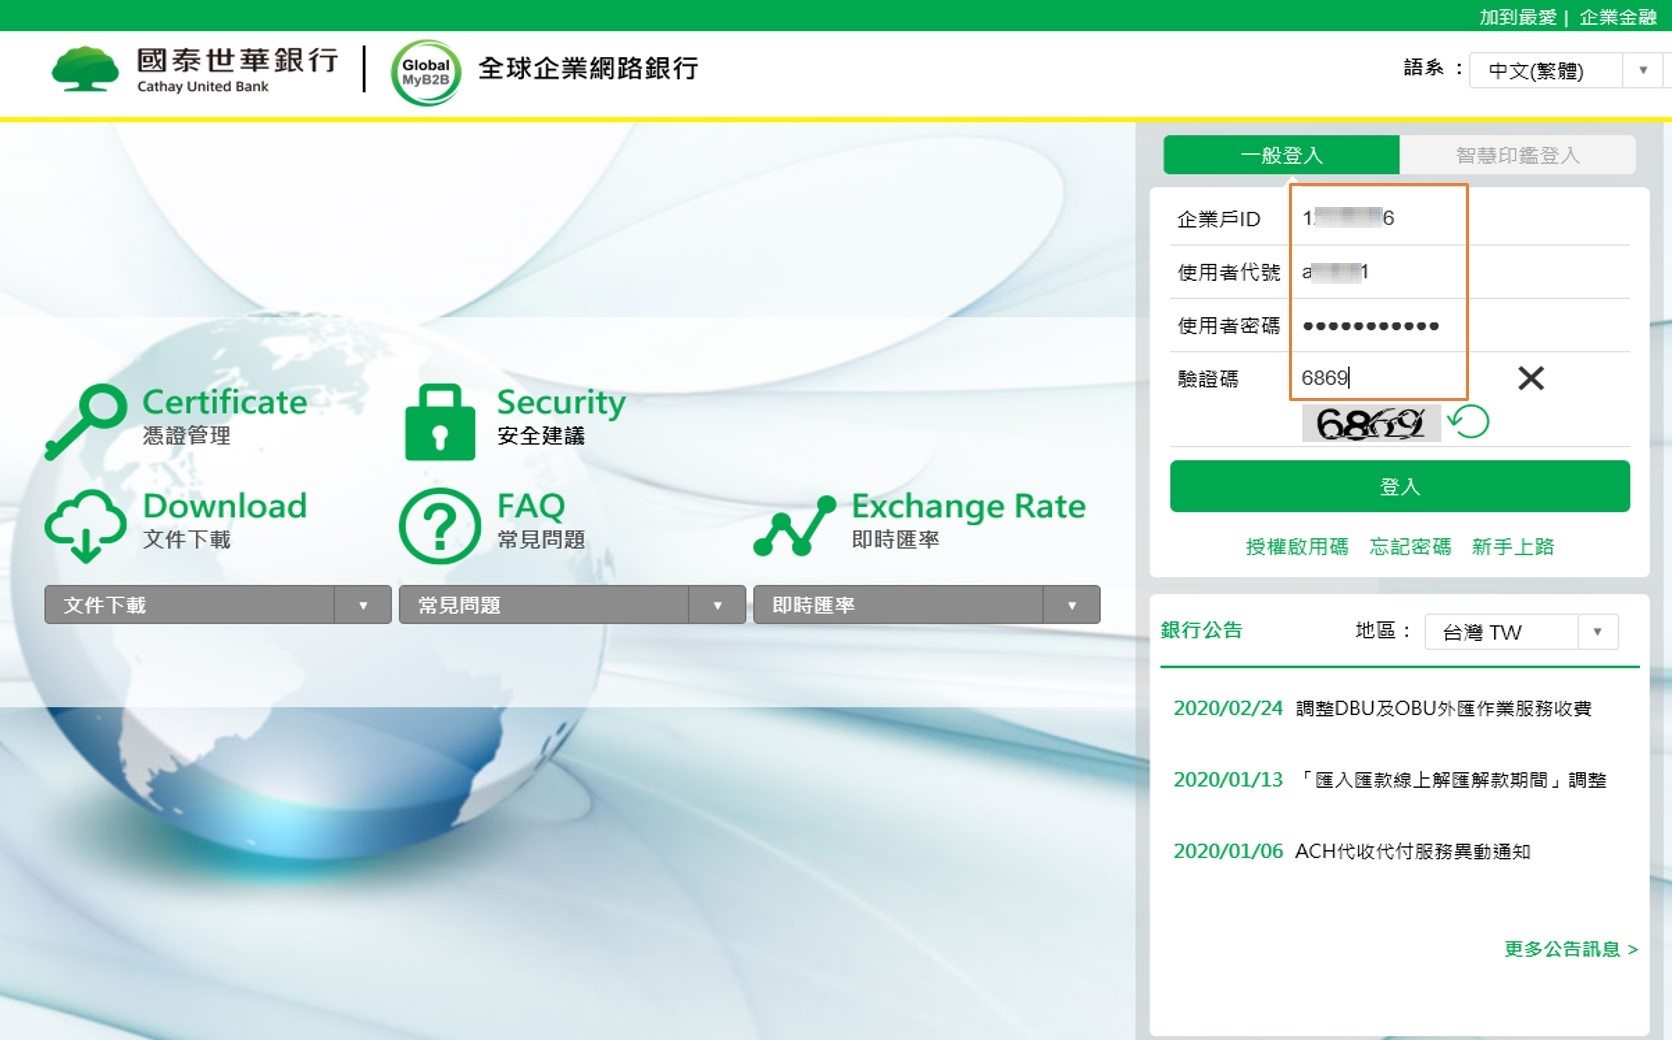
Task: Click the FAQ 常見問題 heading
Action: coord(541,519)
